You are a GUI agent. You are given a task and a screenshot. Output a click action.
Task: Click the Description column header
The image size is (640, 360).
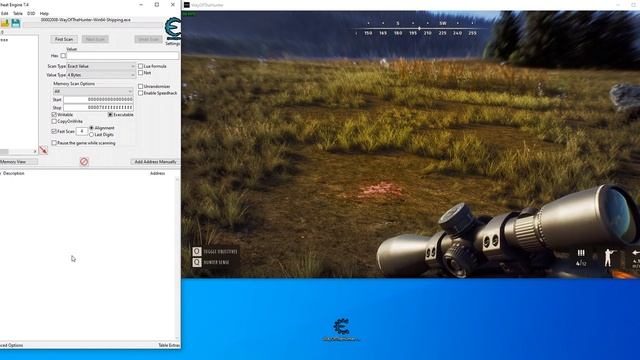[x=14, y=173]
